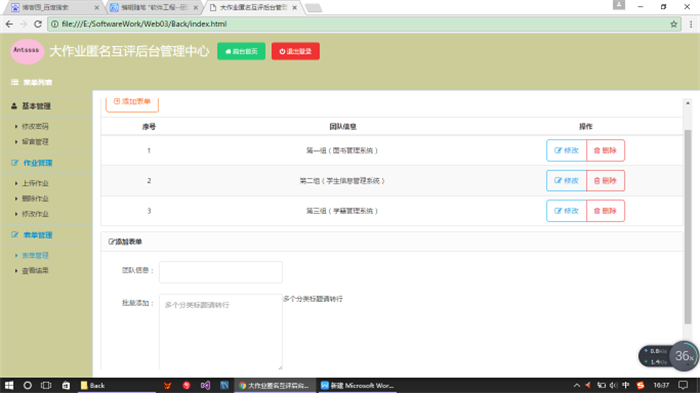The width and height of the screenshot is (700, 393).
Task: Click 删除 for row 2 第二组
Action: pyautogui.click(x=605, y=180)
